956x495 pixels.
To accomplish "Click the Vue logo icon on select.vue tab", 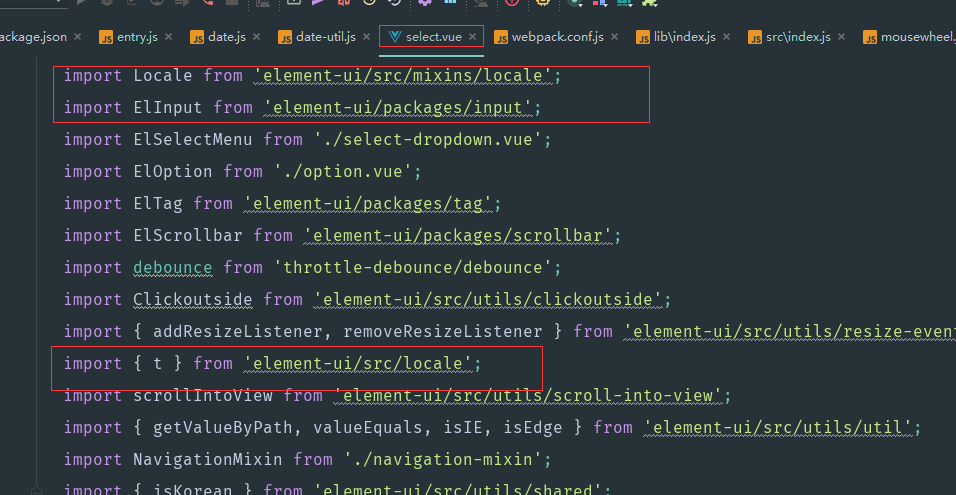I will click(x=394, y=37).
